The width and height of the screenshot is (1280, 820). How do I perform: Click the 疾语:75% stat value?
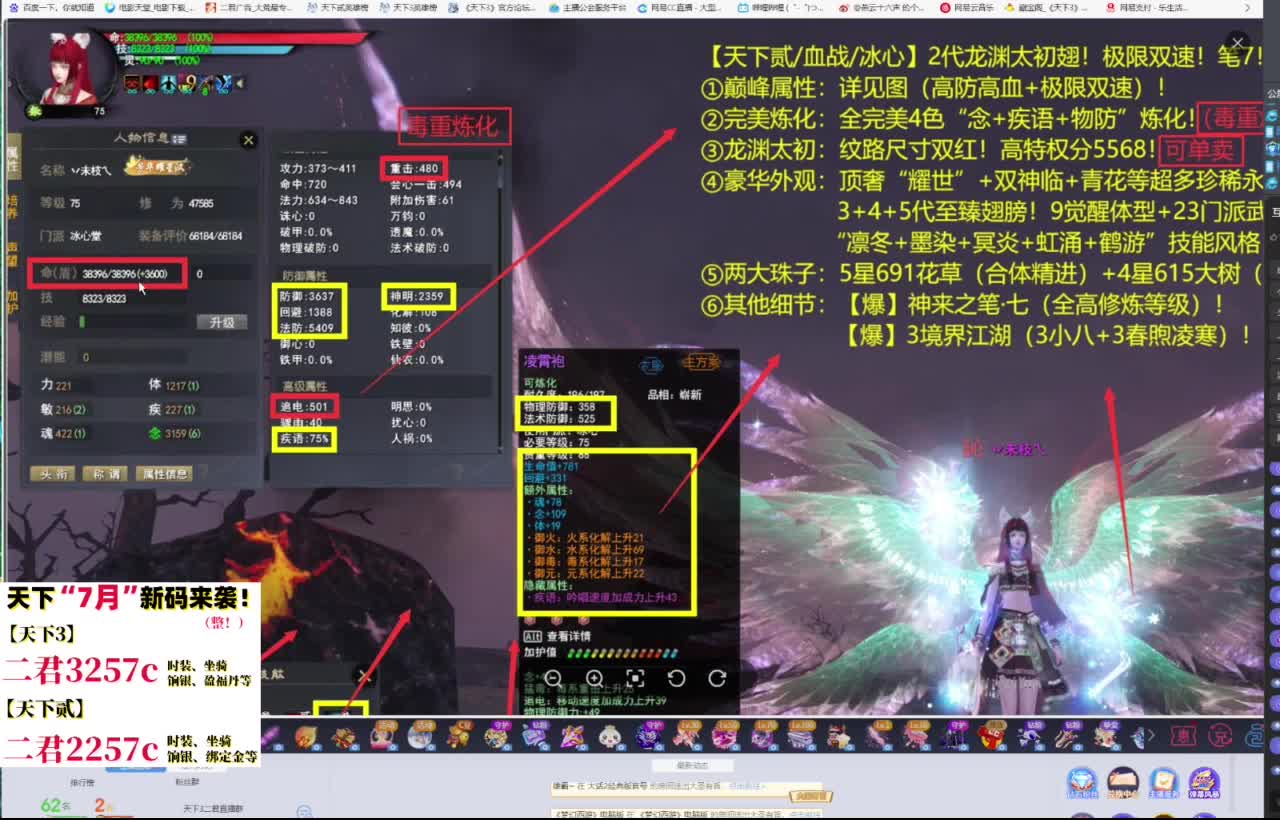[305, 438]
